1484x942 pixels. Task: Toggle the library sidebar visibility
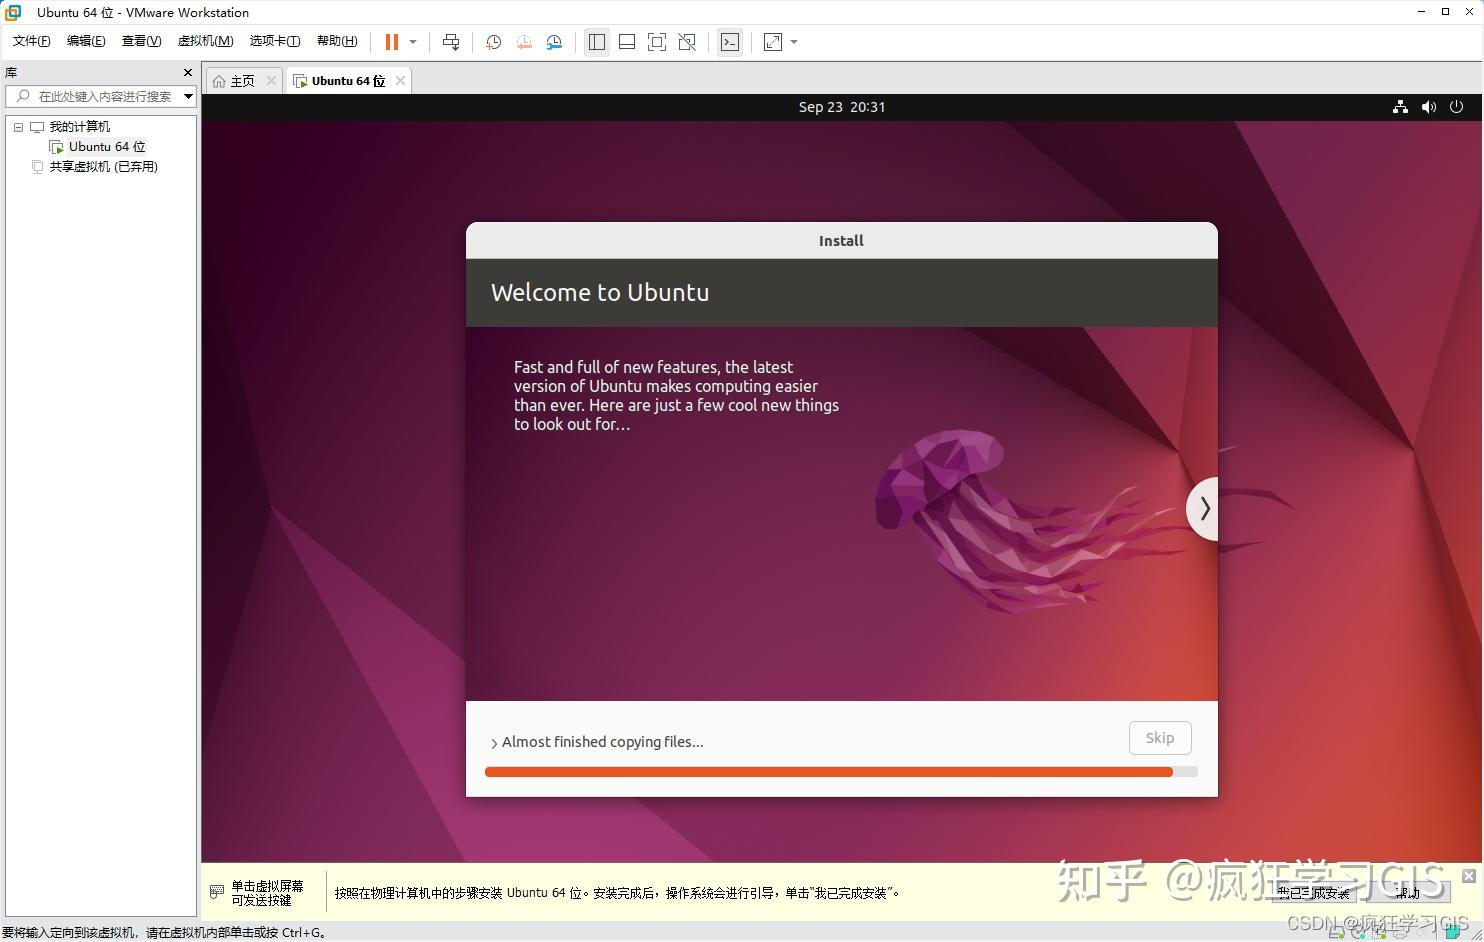[x=597, y=42]
